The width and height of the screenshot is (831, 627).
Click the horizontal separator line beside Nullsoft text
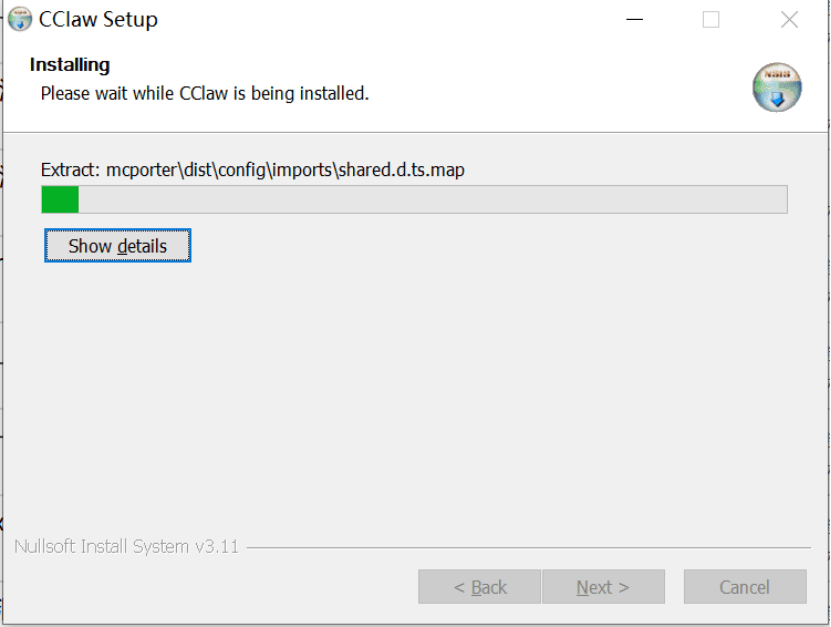528,548
